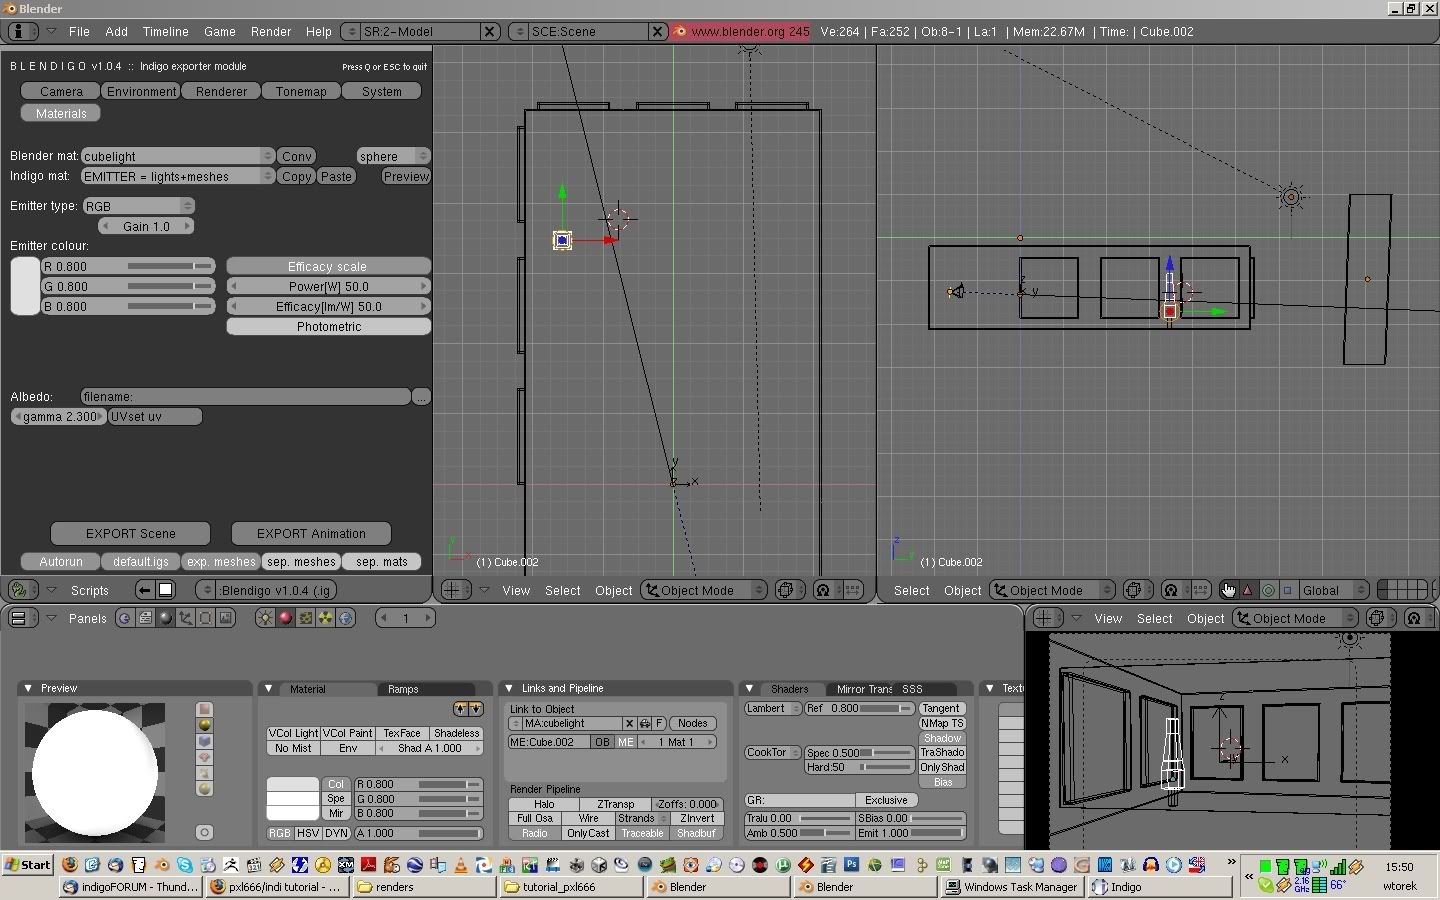Collapse the Preview panel triangle
1440x900 pixels.
[x=28, y=688]
